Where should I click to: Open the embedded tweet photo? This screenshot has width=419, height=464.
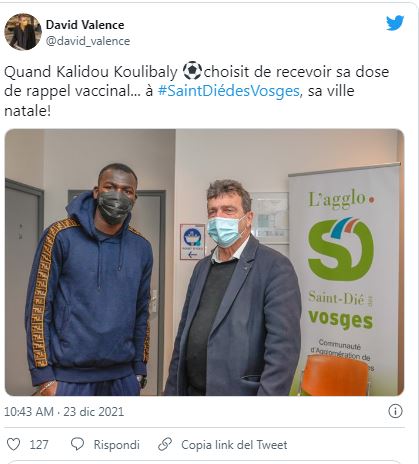204,262
